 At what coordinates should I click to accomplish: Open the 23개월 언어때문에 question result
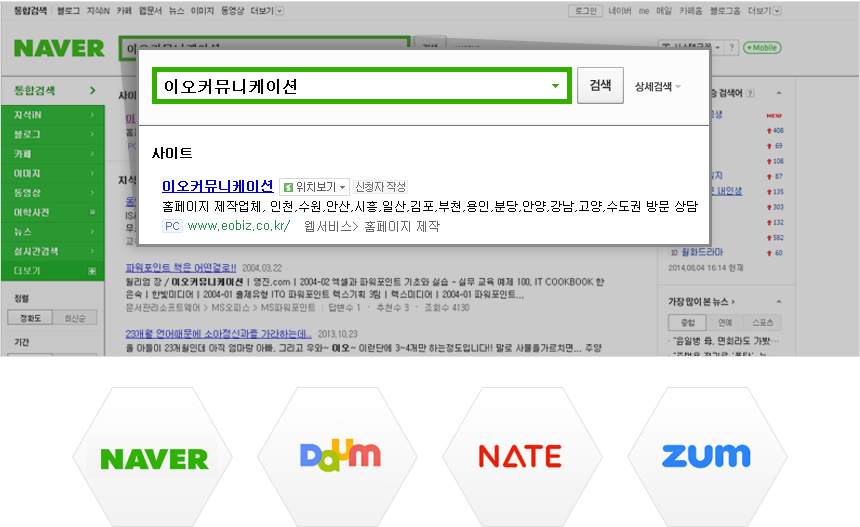tap(218, 334)
